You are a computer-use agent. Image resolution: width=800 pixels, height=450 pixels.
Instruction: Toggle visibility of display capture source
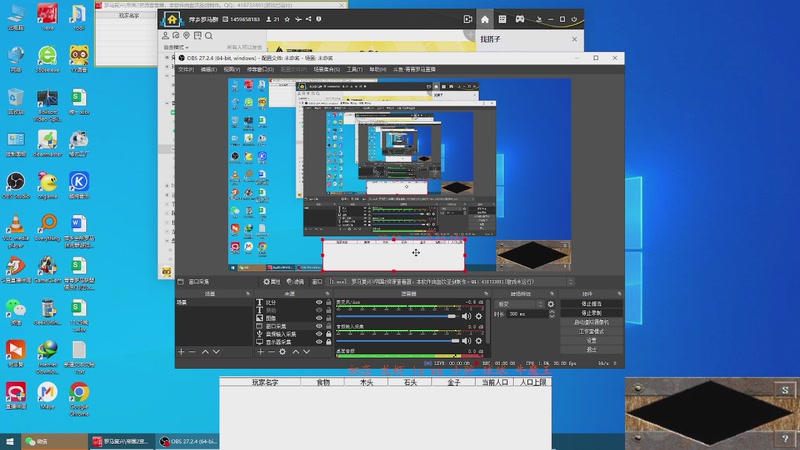(319, 342)
